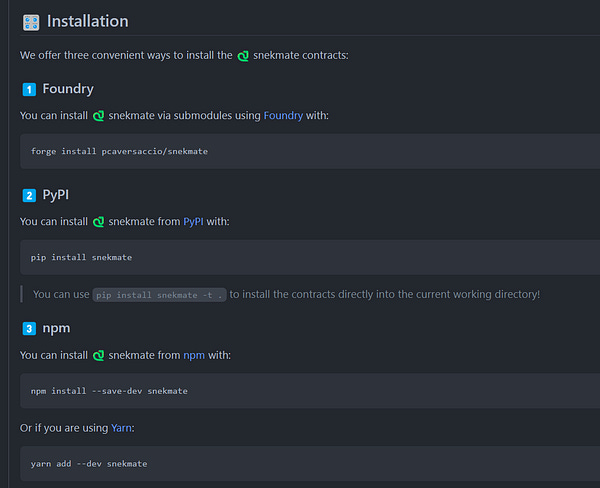The width and height of the screenshot is (600, 488).
Task: Click the snake icon before 'snekmate from npm'
Action: pyautogui.click(x=98, y=356)
